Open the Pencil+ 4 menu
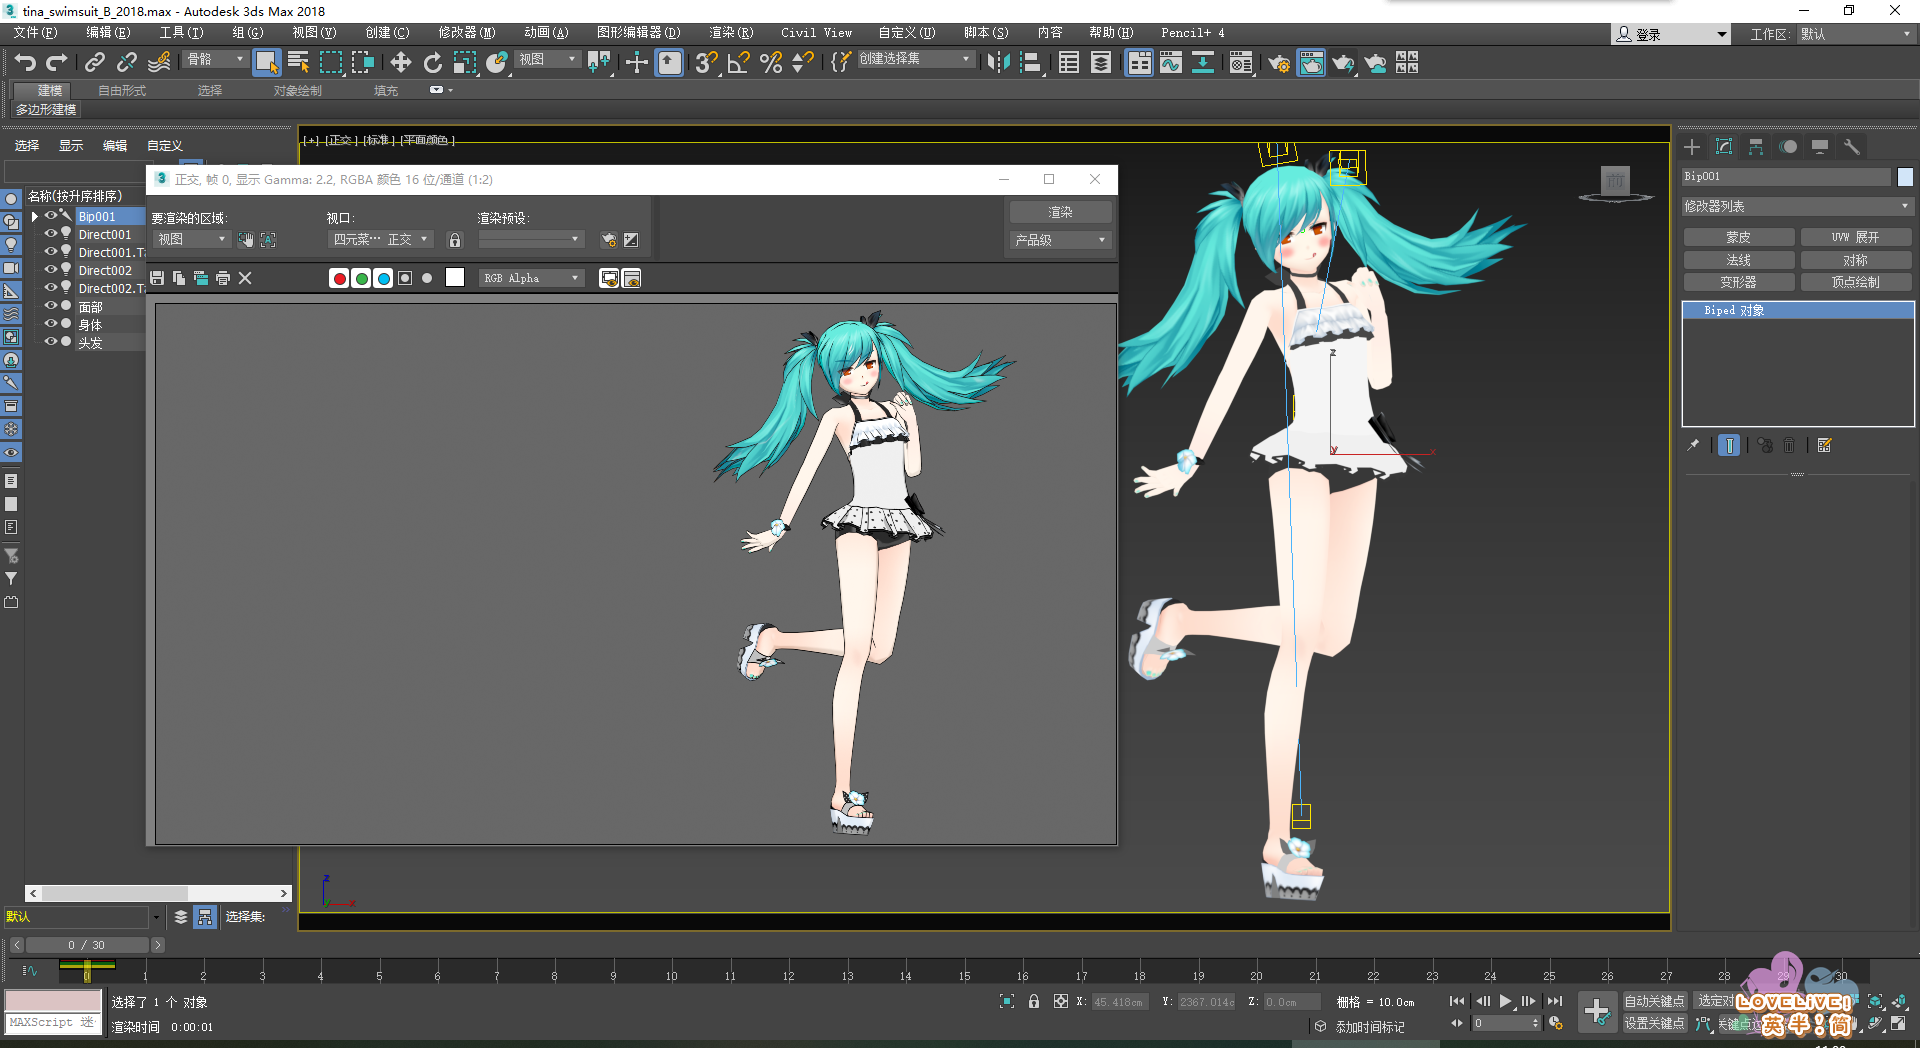The image size is (1920, 1048). (x=1192, y=33)
